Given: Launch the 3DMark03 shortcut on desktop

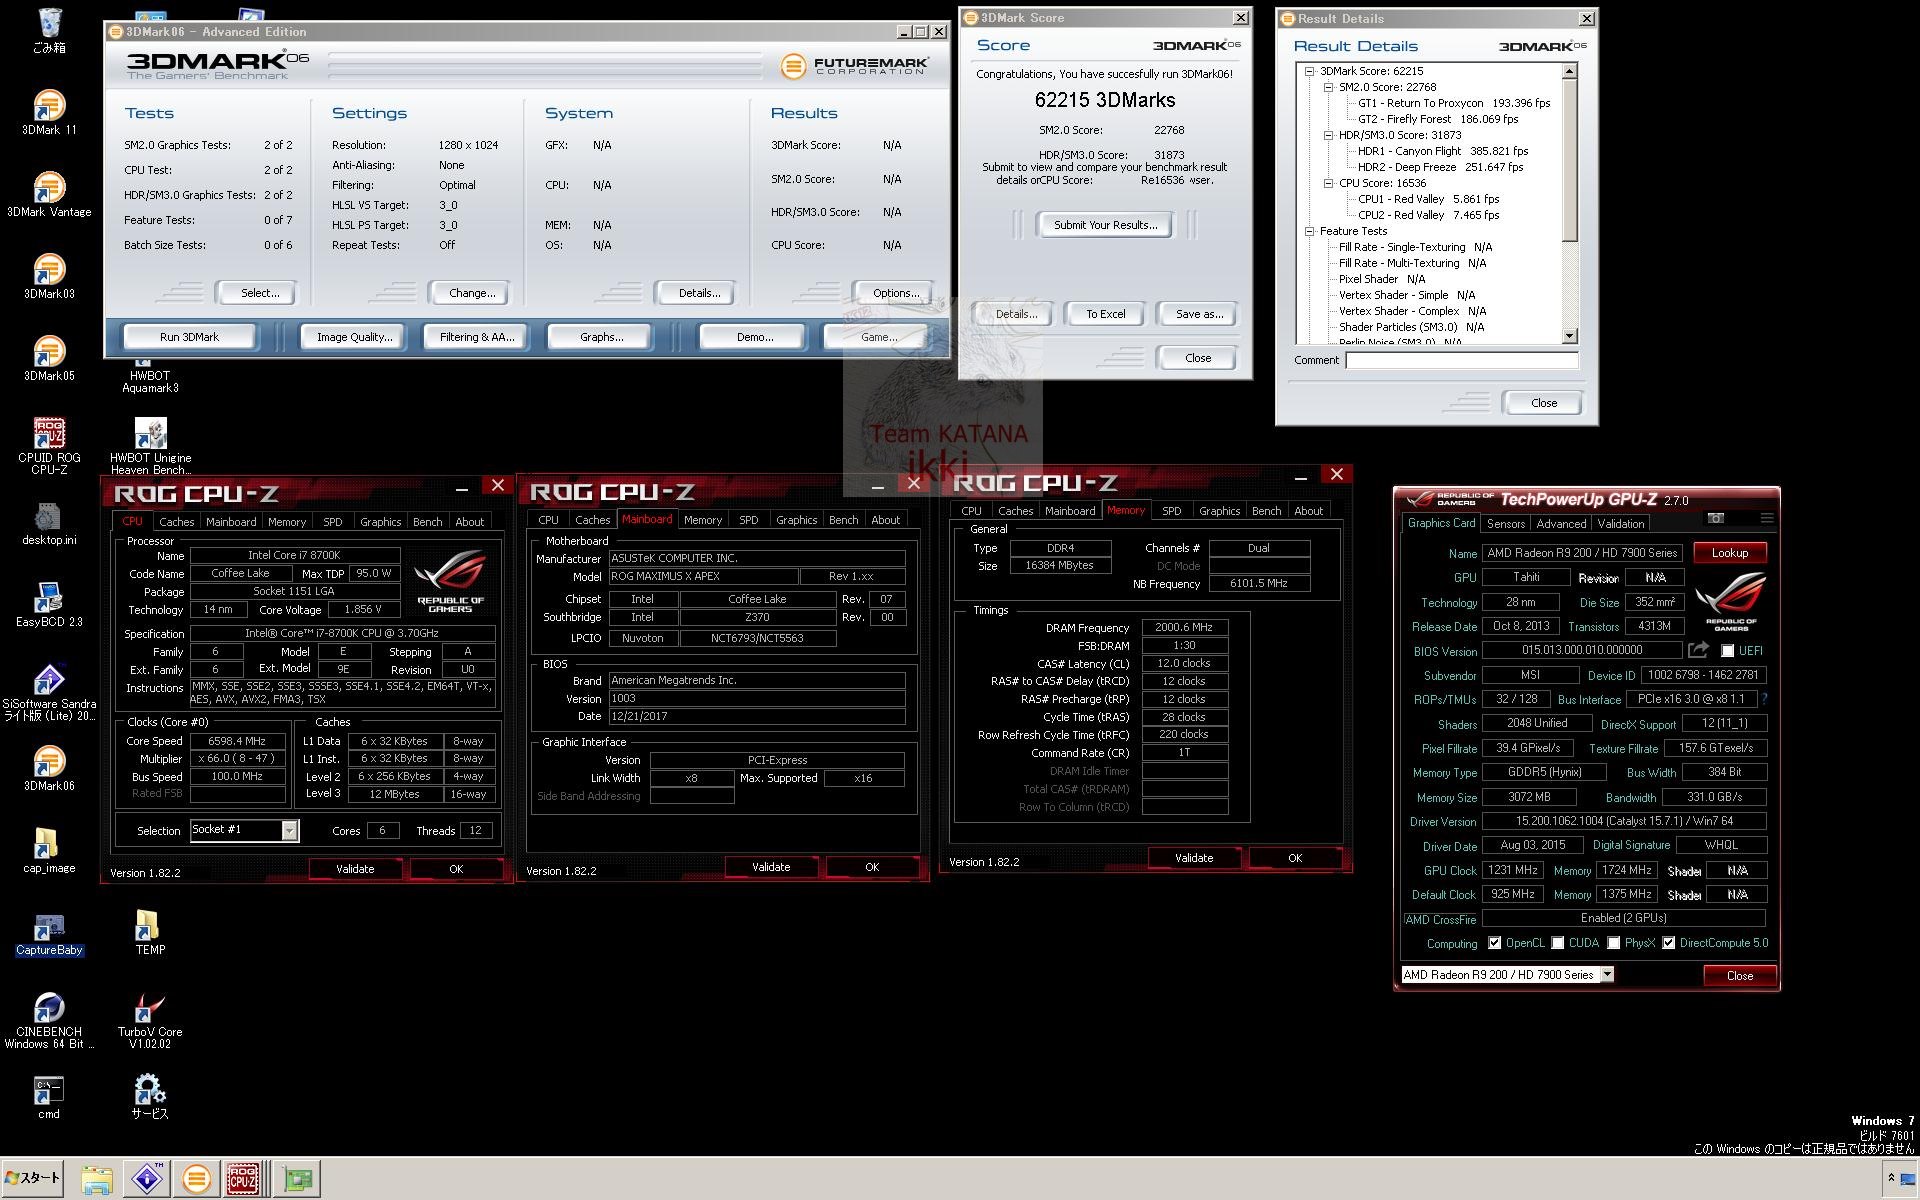Looking at the screenshot, I should 49,276.
